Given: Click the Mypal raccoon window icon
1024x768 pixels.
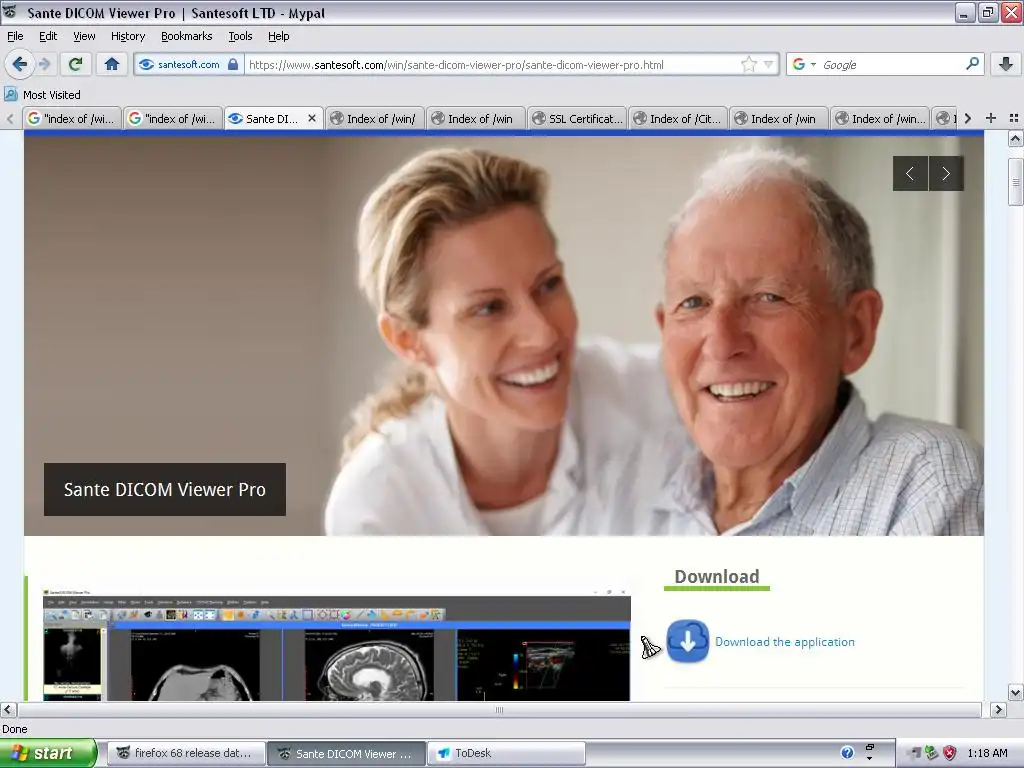Looking at the screenshot, I should tap(10, 12).
